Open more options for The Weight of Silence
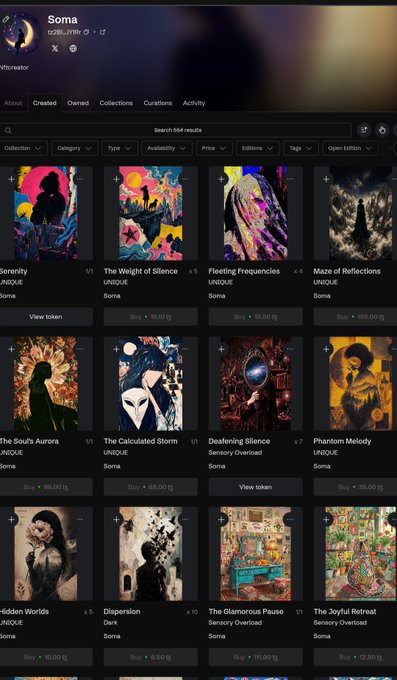Viewport: 397px width, 680px height. click(185, 179)
